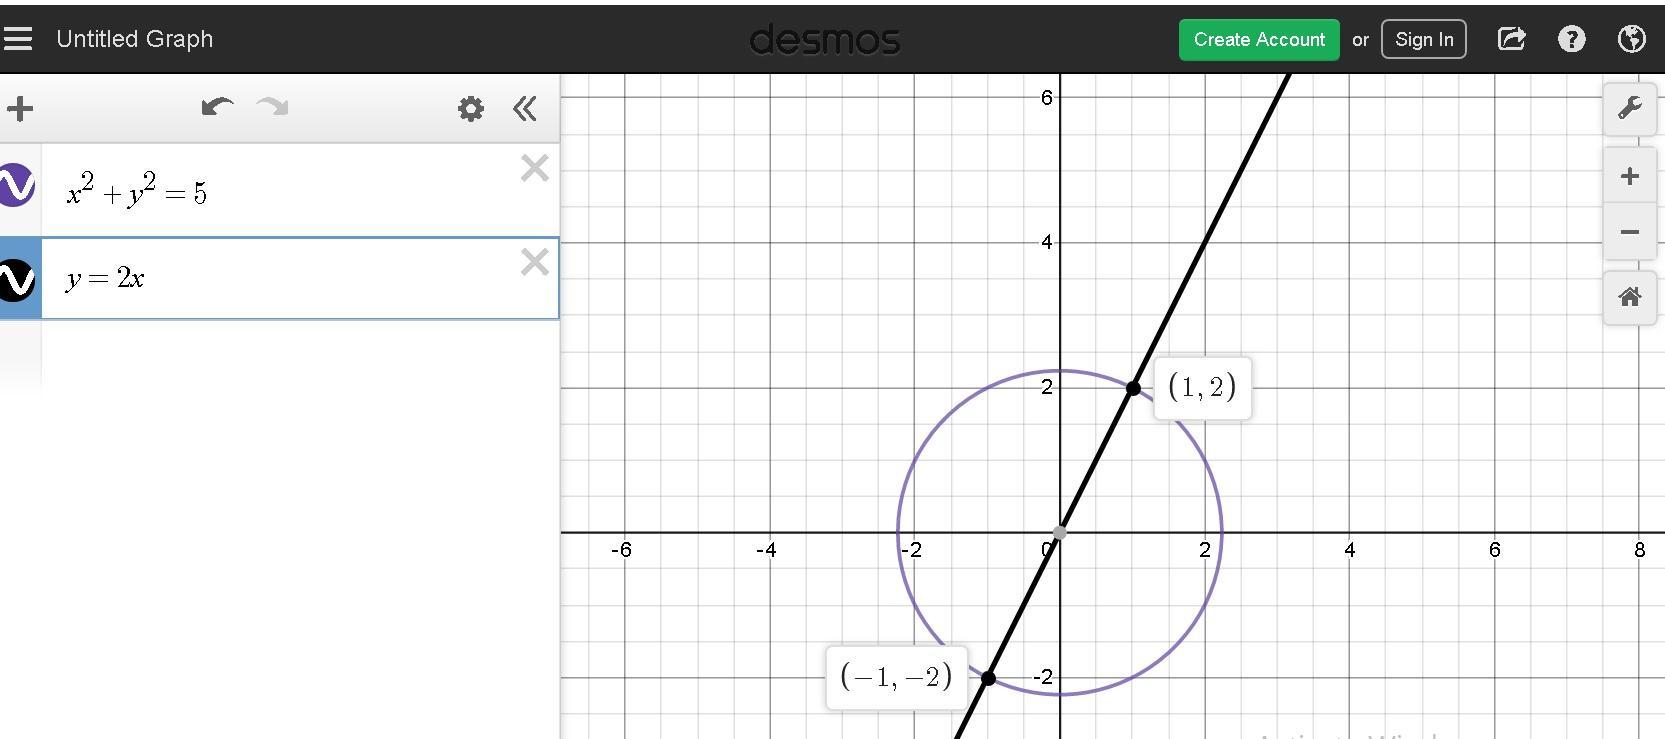
Task: Click the (-1, -2) coordinate label
Action: point(896,677)
